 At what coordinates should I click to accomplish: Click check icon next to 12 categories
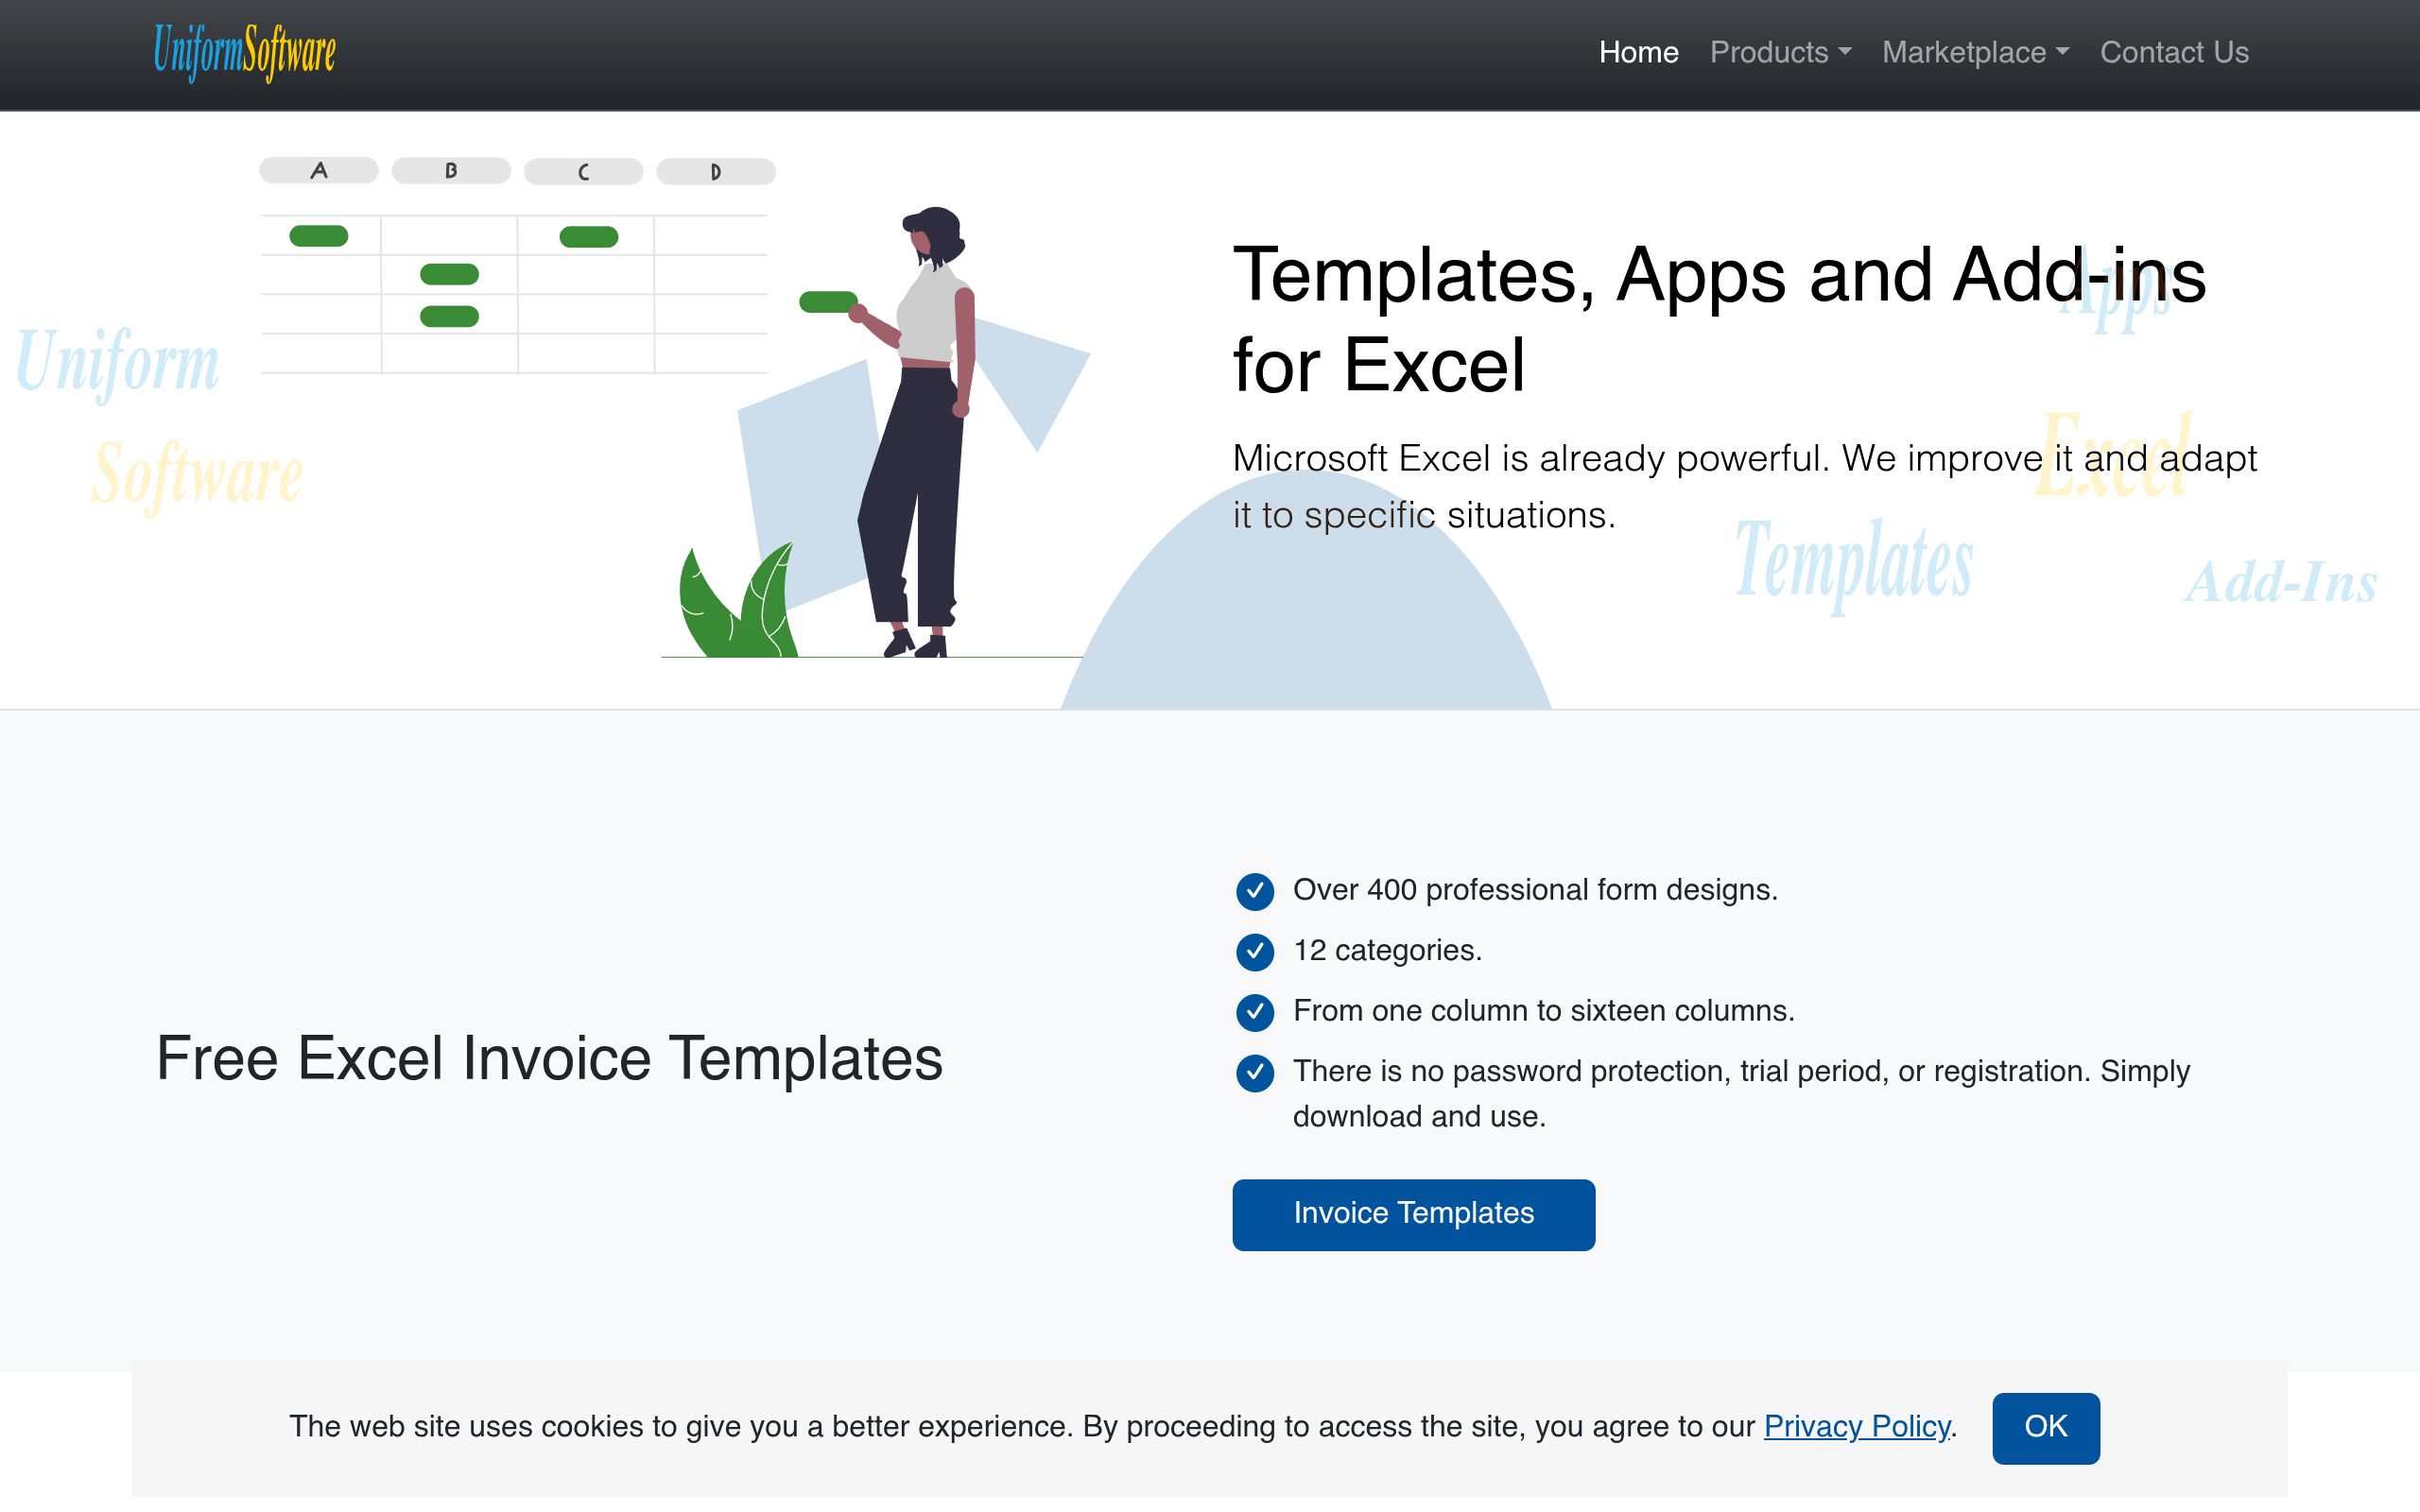pos(1255,952)
